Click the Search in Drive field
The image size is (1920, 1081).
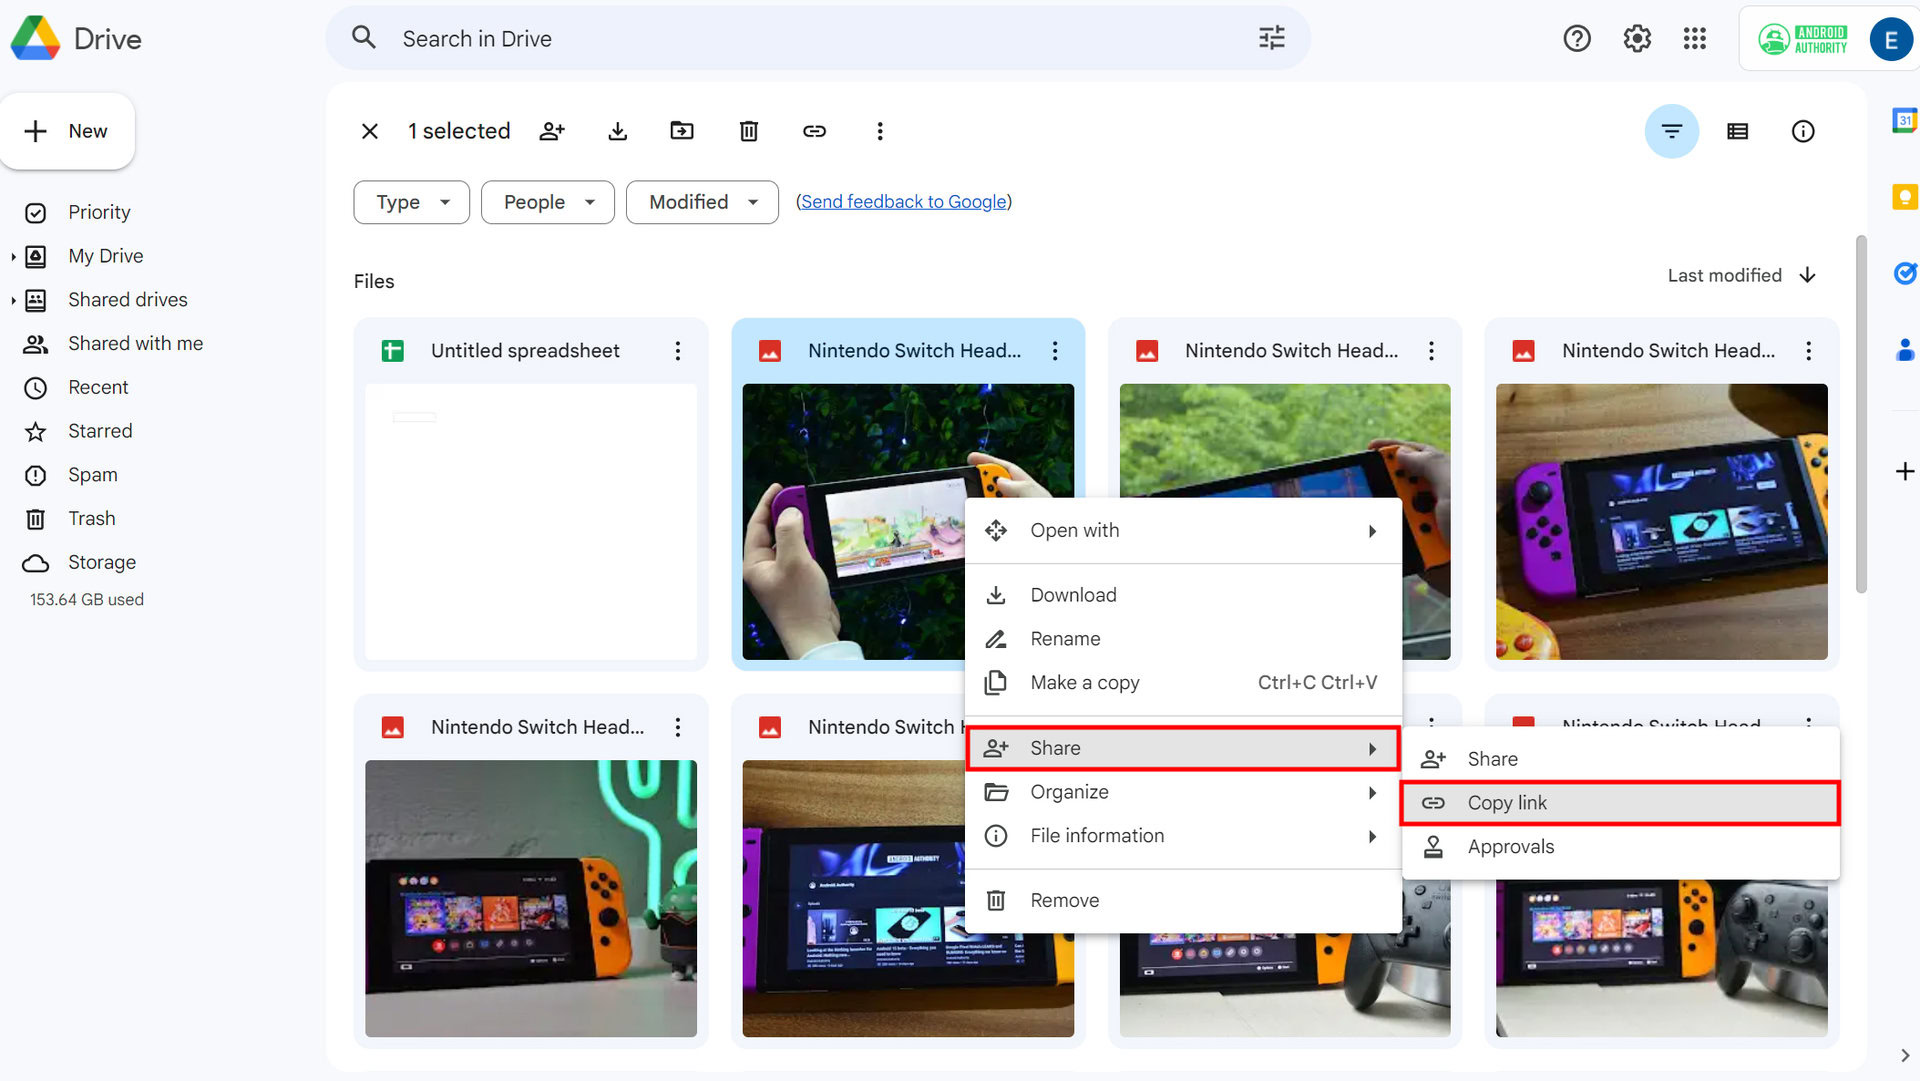click(818, 38)
